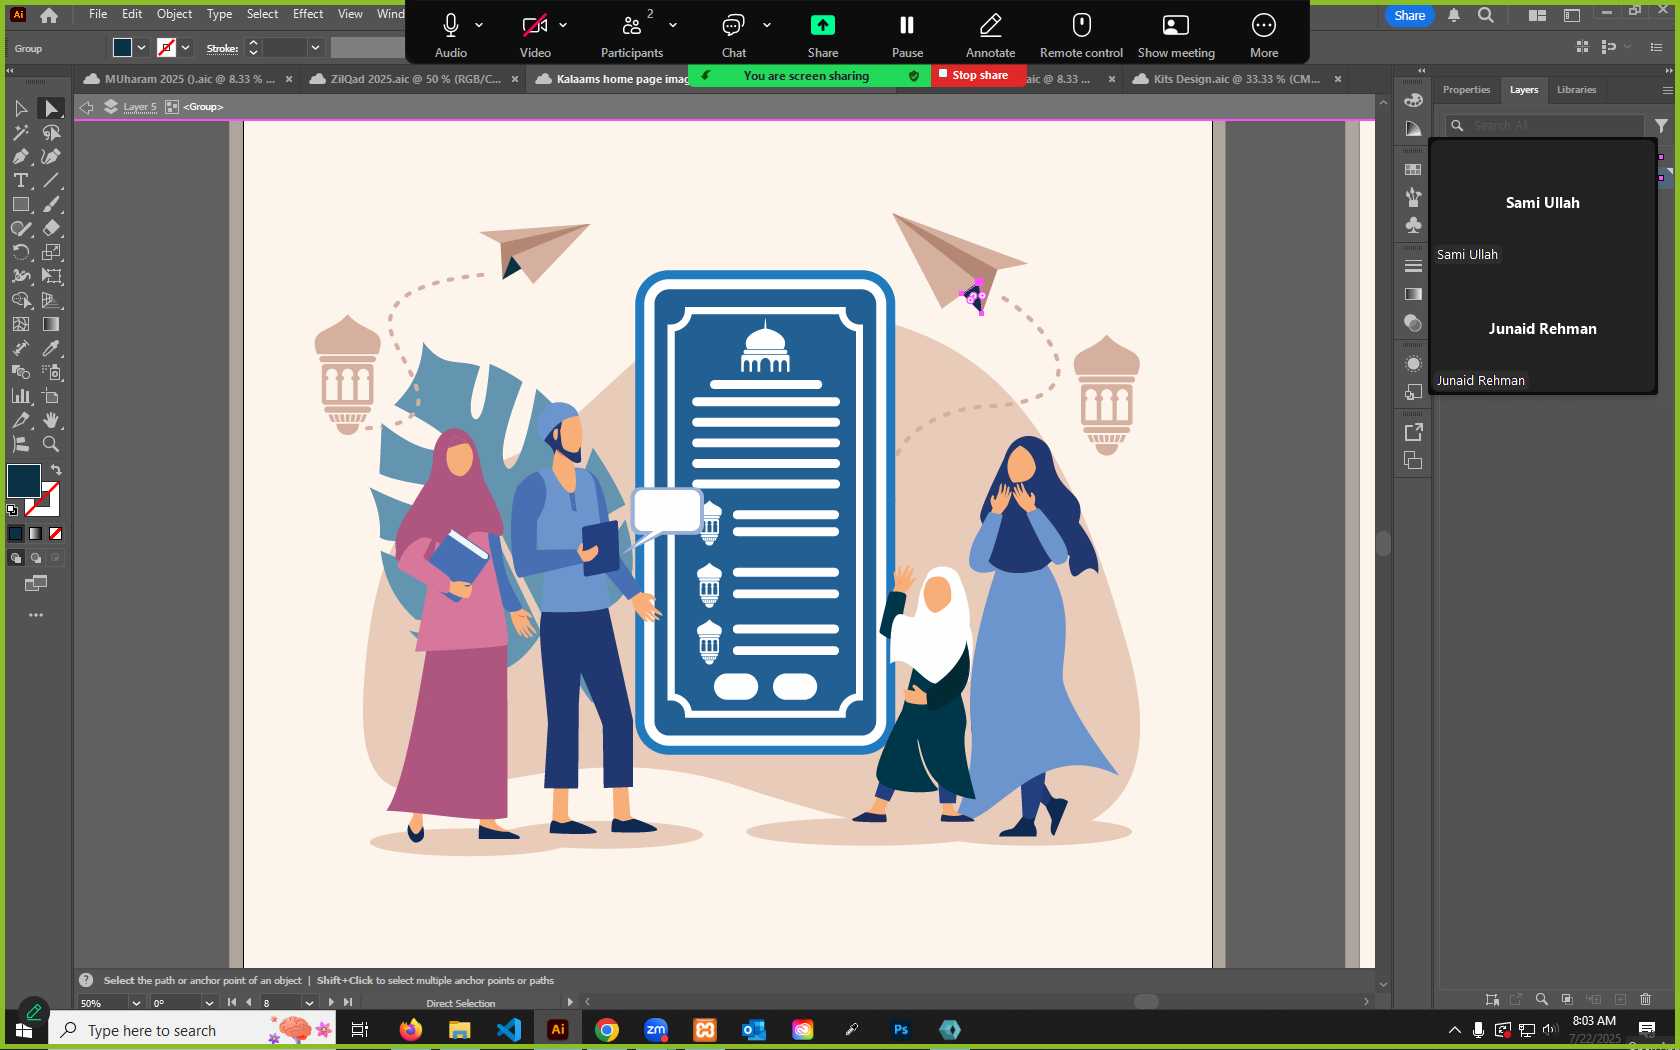The height and width of the screenshot is (1050, 1680).
Task: Click fill color swatch in control bar
Action: coord(122,48)
